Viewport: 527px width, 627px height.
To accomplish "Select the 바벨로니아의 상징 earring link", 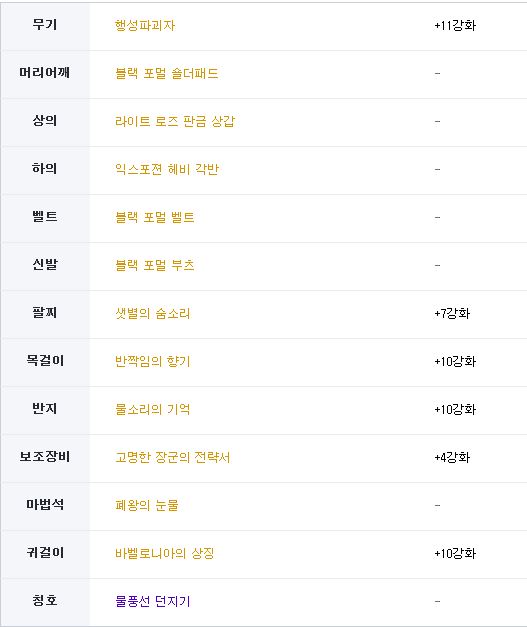I will pyautogui.click(x=165, y=553).
